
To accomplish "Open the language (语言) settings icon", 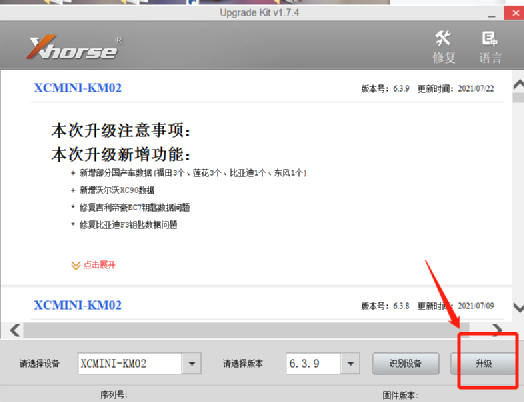I will coord(490,47).
